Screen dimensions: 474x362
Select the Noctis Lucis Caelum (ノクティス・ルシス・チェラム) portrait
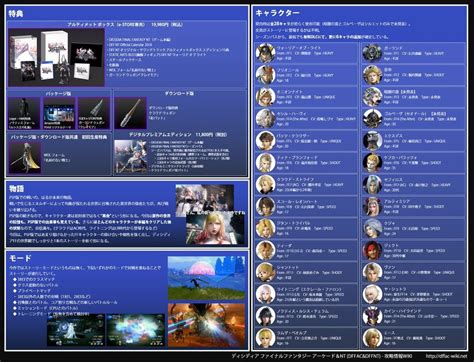click(265, 316)
